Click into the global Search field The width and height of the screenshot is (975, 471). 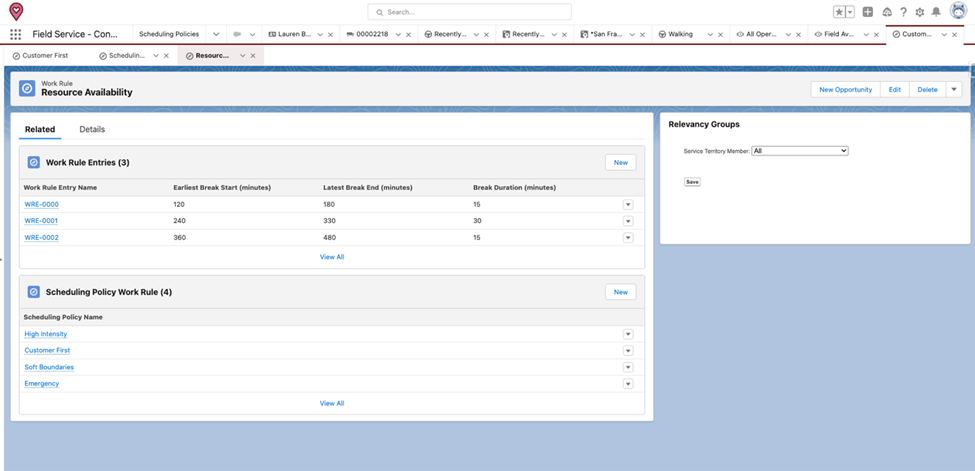pyautogui.click(x=470, y=12)
